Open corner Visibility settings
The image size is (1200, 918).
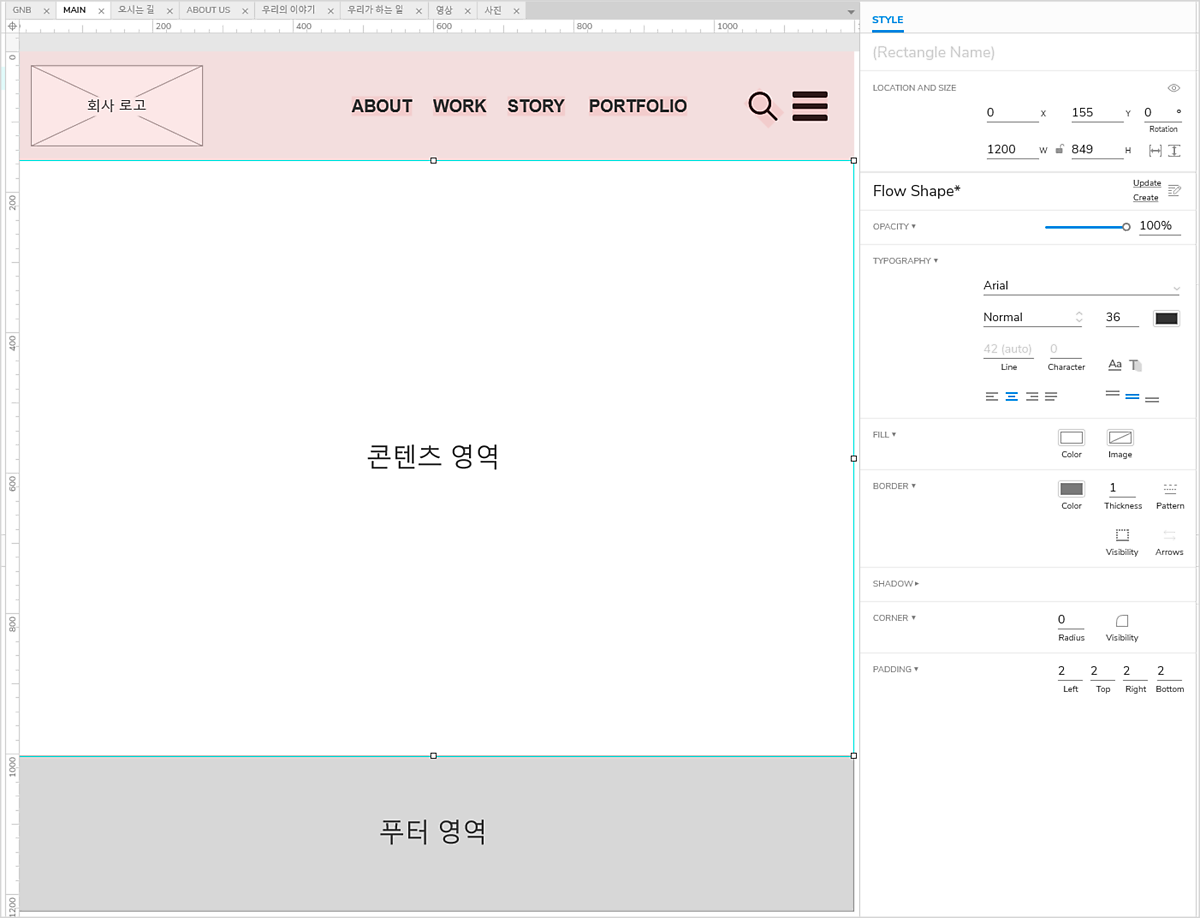tap(1121, 621)
